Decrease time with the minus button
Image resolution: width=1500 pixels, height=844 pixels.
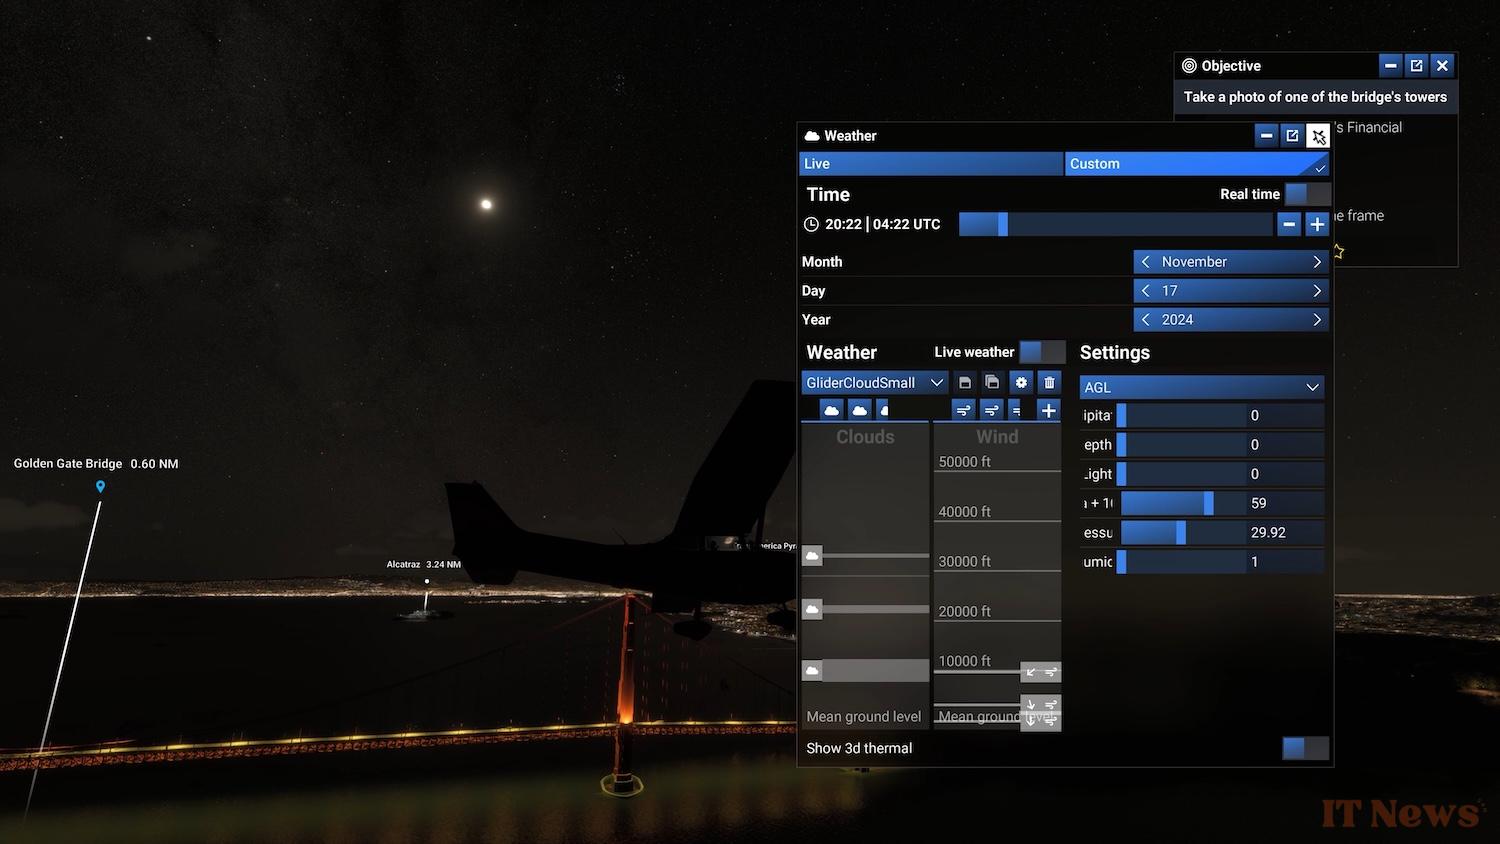pyautogui.click(x=1289, y=225)
